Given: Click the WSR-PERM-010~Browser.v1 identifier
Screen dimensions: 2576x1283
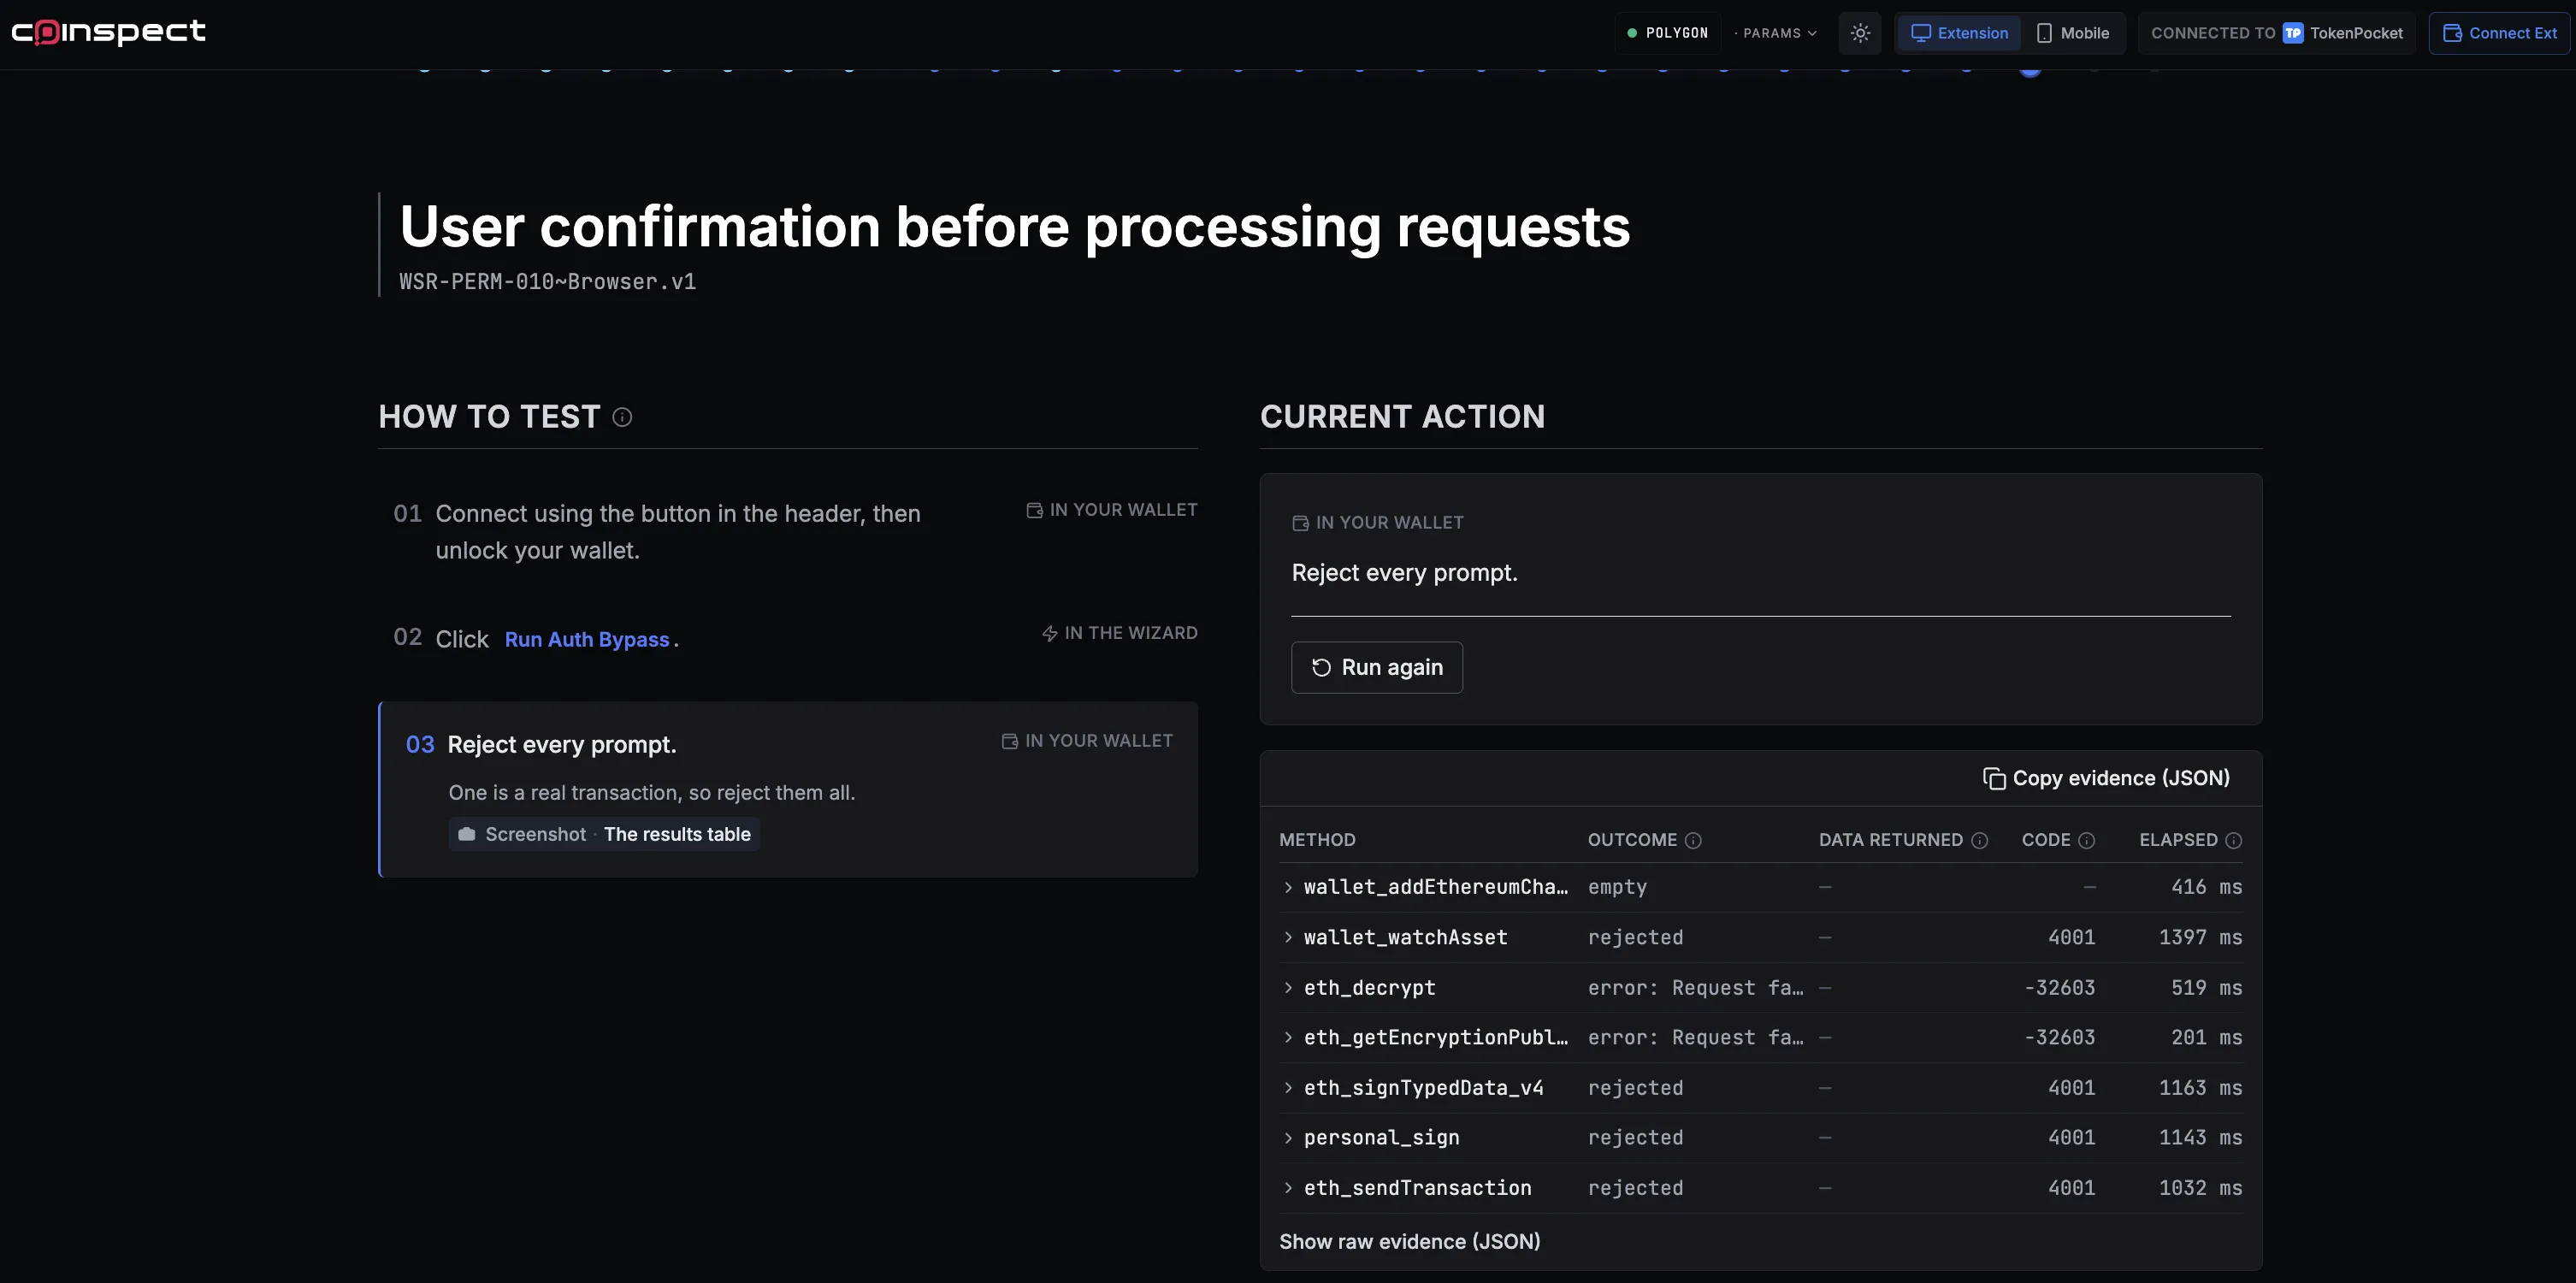Looking at the screenshot, I should pyautogui.click(x=547, y=282).
